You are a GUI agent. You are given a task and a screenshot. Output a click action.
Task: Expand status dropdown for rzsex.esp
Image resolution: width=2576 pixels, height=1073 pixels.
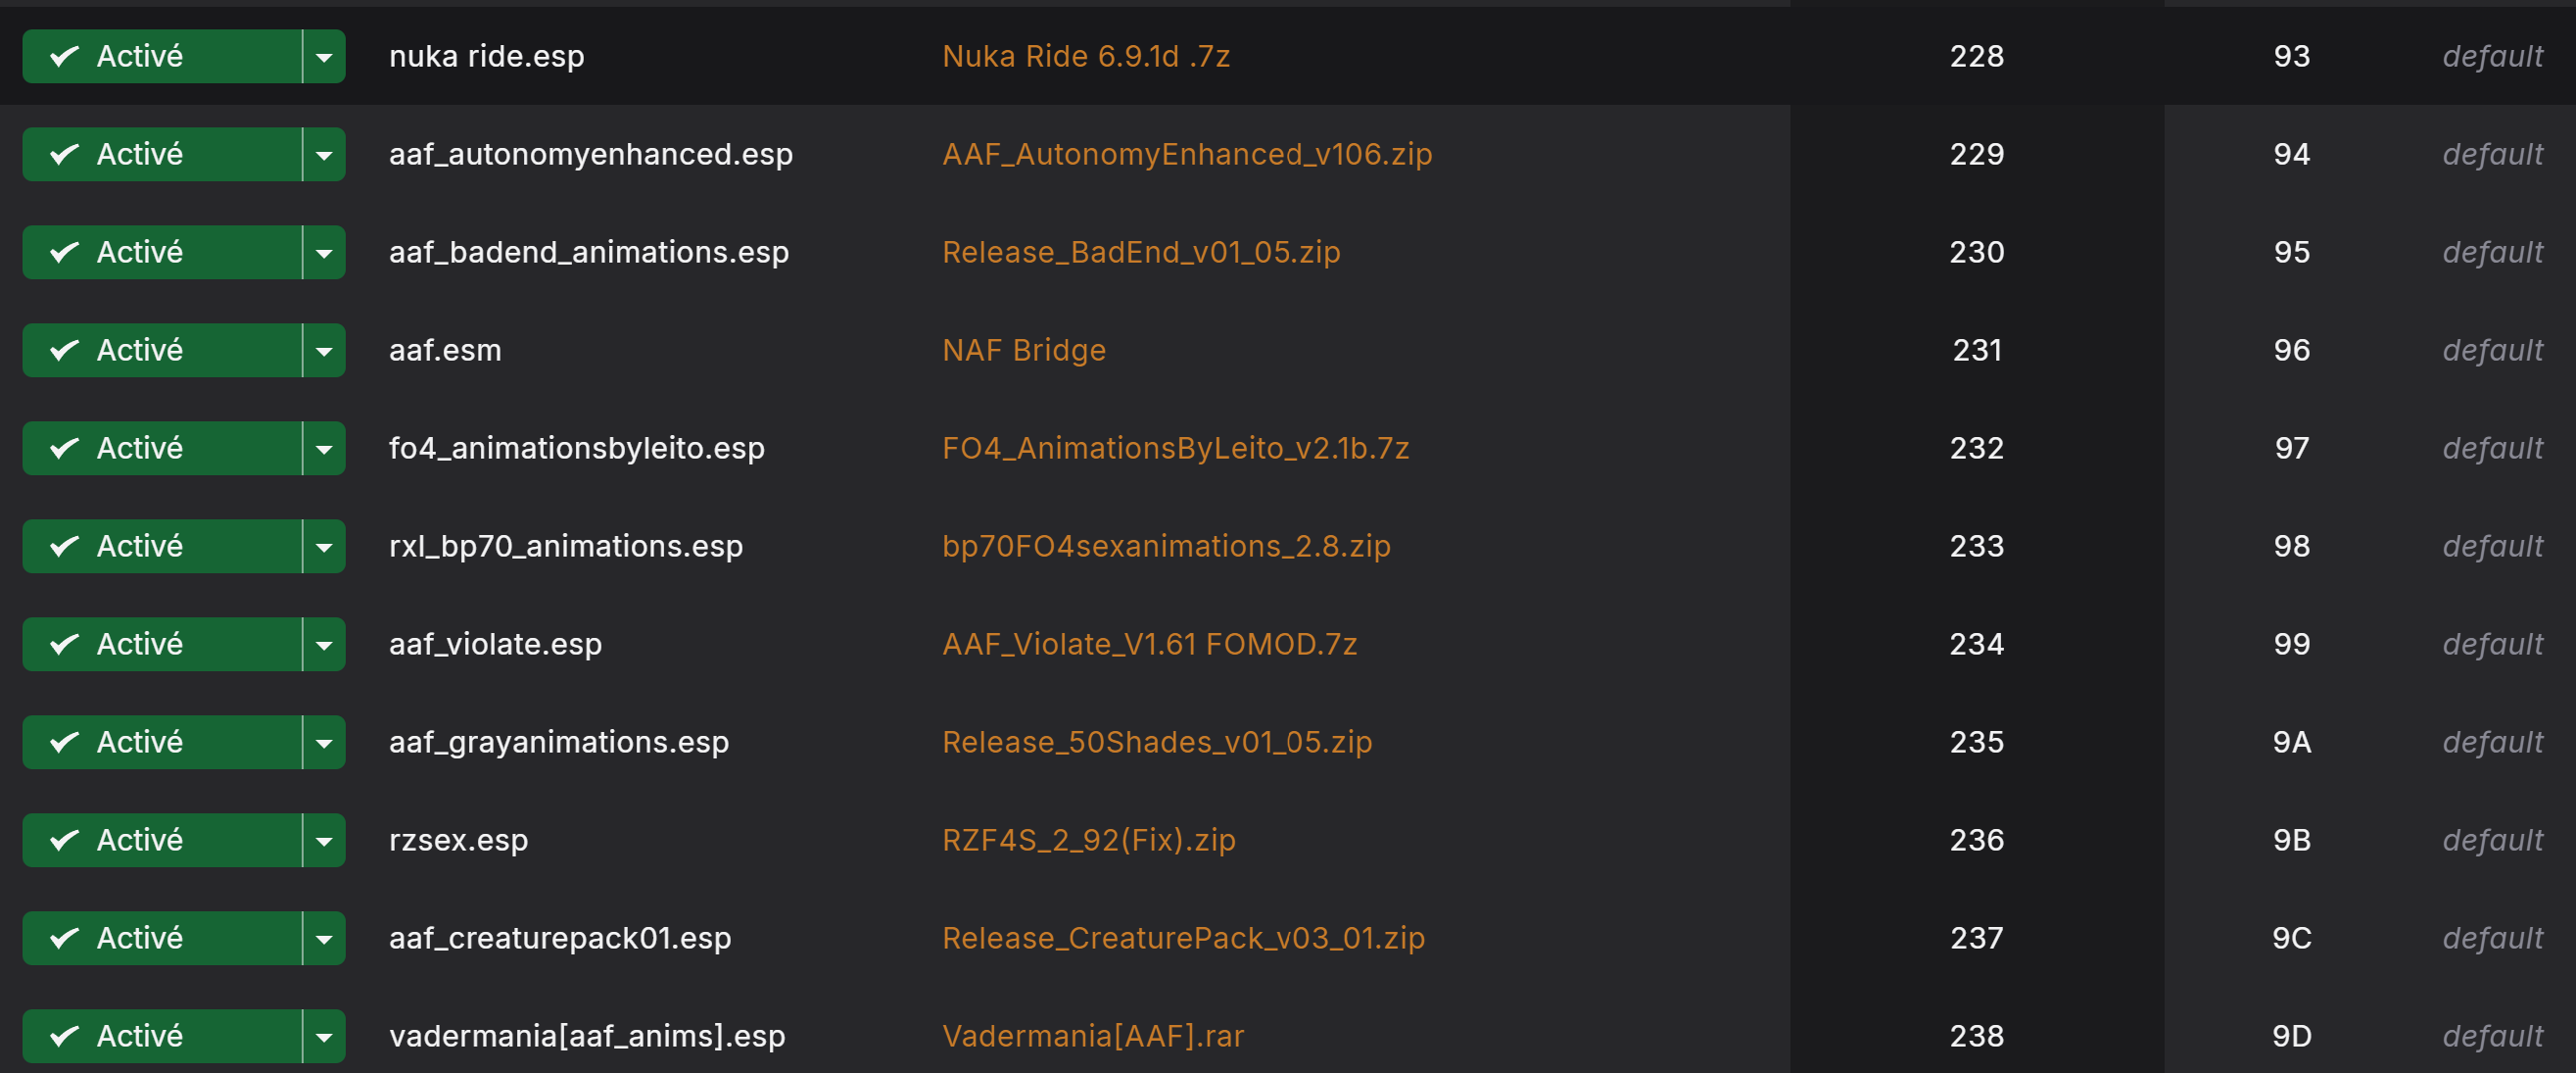click(x=324, y=840)
